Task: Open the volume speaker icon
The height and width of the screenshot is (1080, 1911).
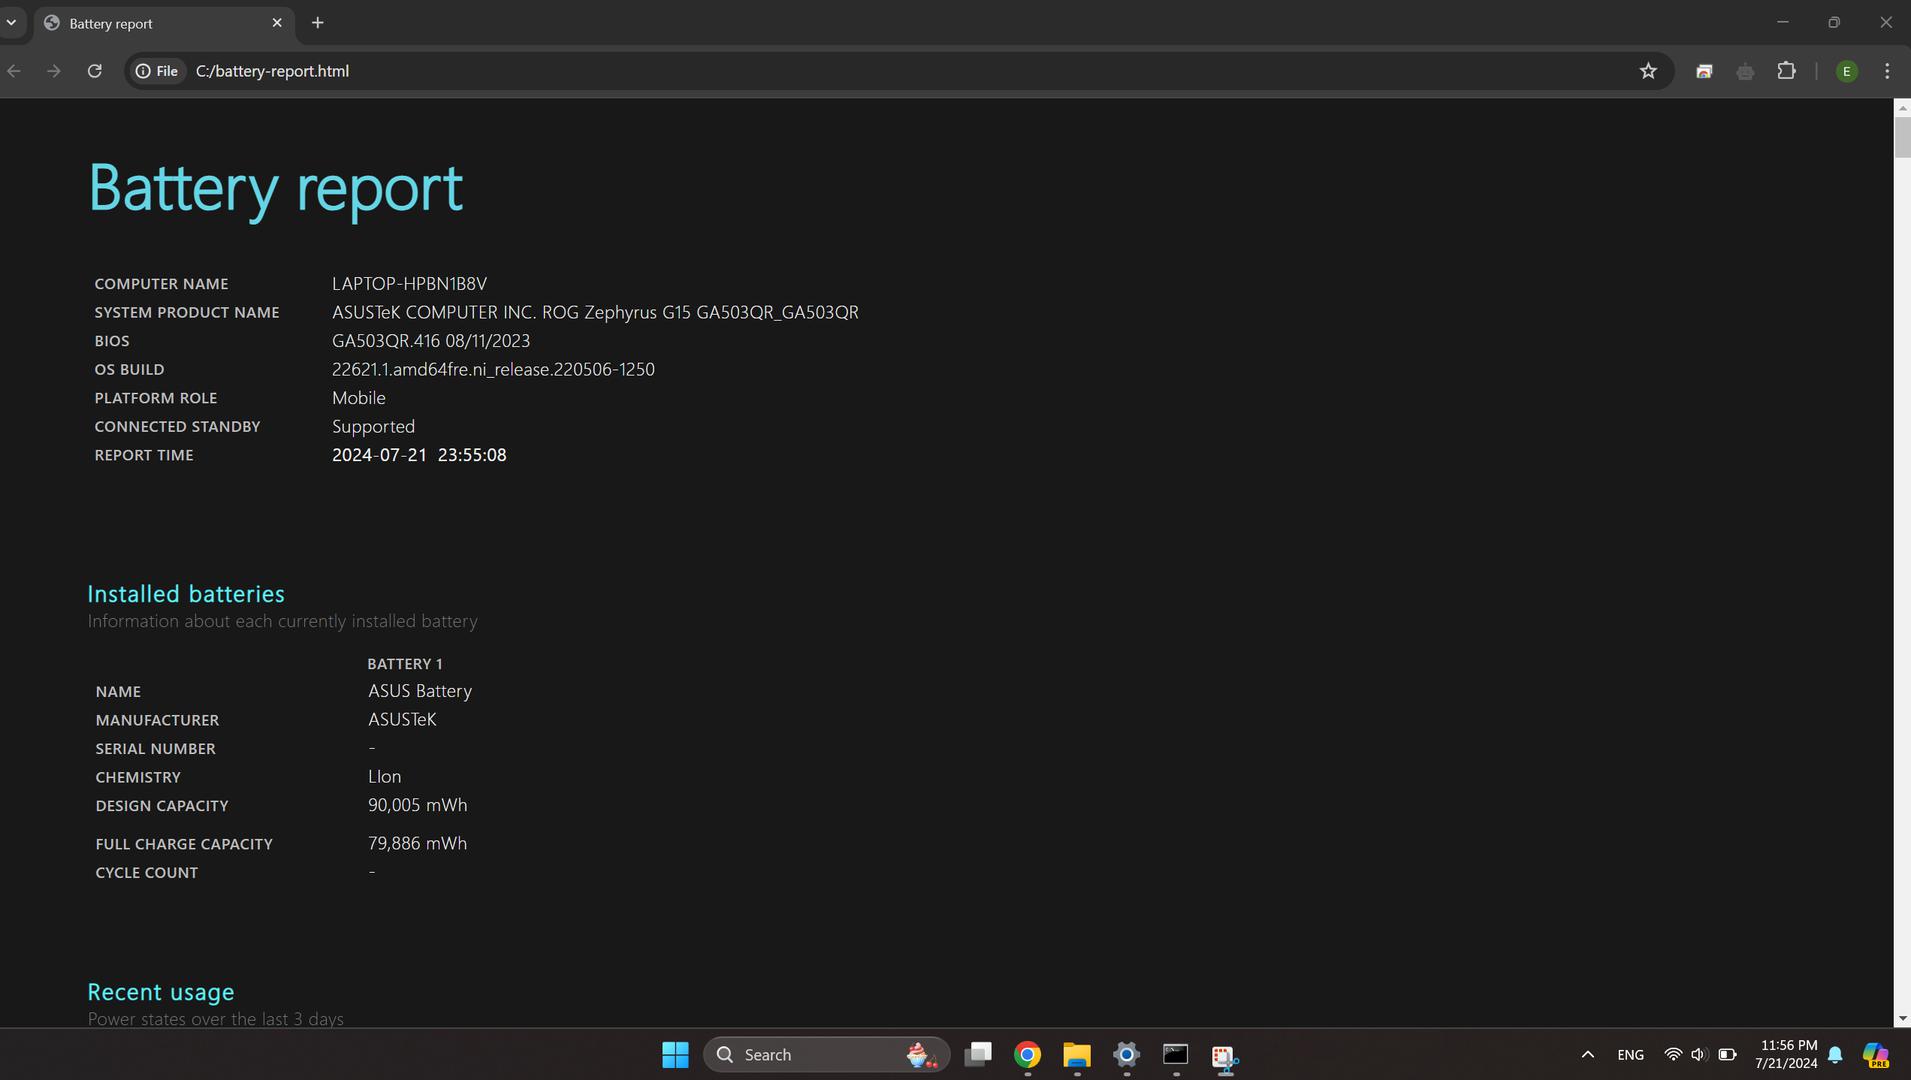Action: [x=1699, y=1055]
